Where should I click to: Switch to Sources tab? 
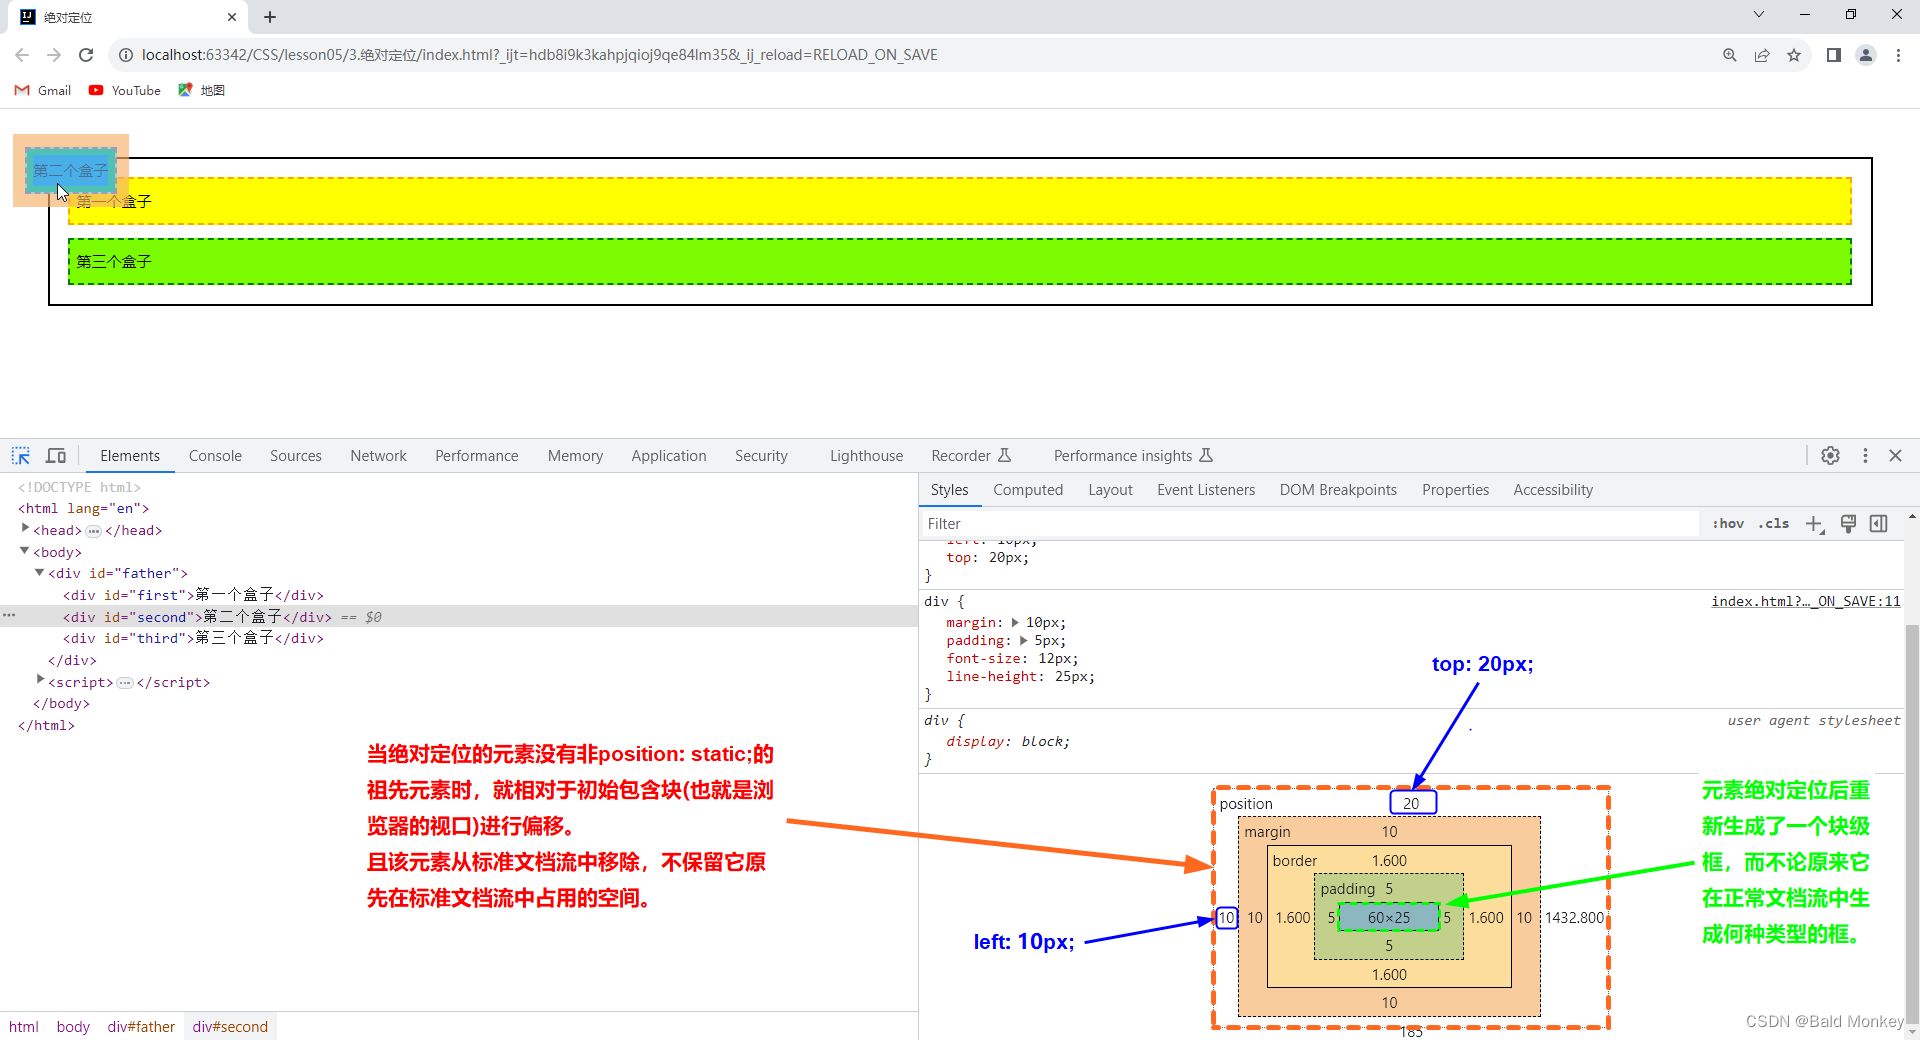tap(296, 456)
